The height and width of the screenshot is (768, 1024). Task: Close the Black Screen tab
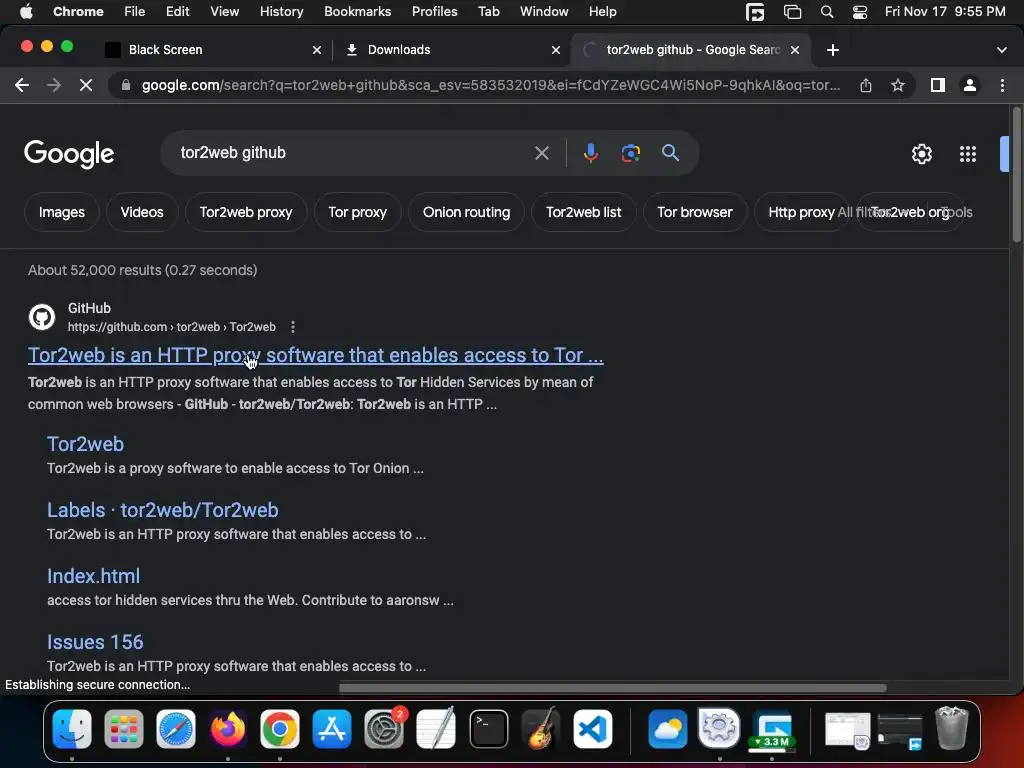point(317,50)
